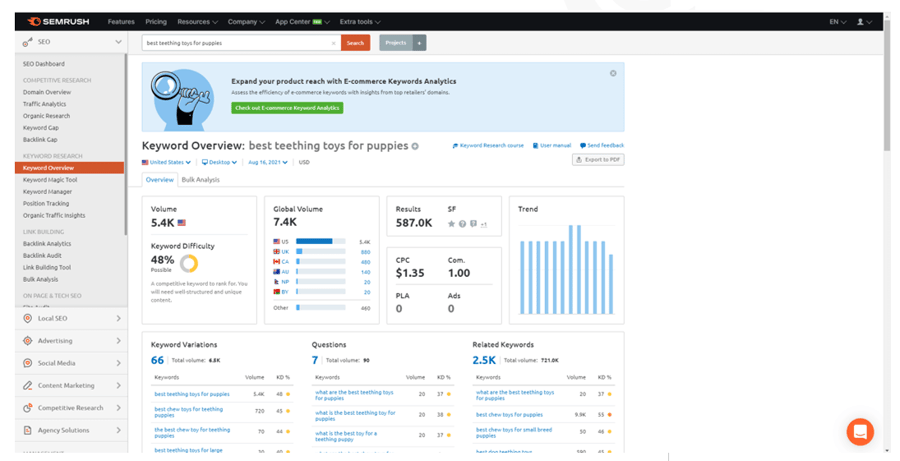Open the United States country dropdown

[x=166, y=162]
